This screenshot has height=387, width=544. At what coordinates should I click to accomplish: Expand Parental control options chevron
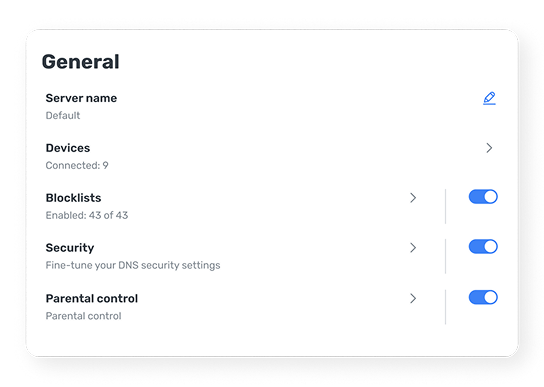point(413,298)
